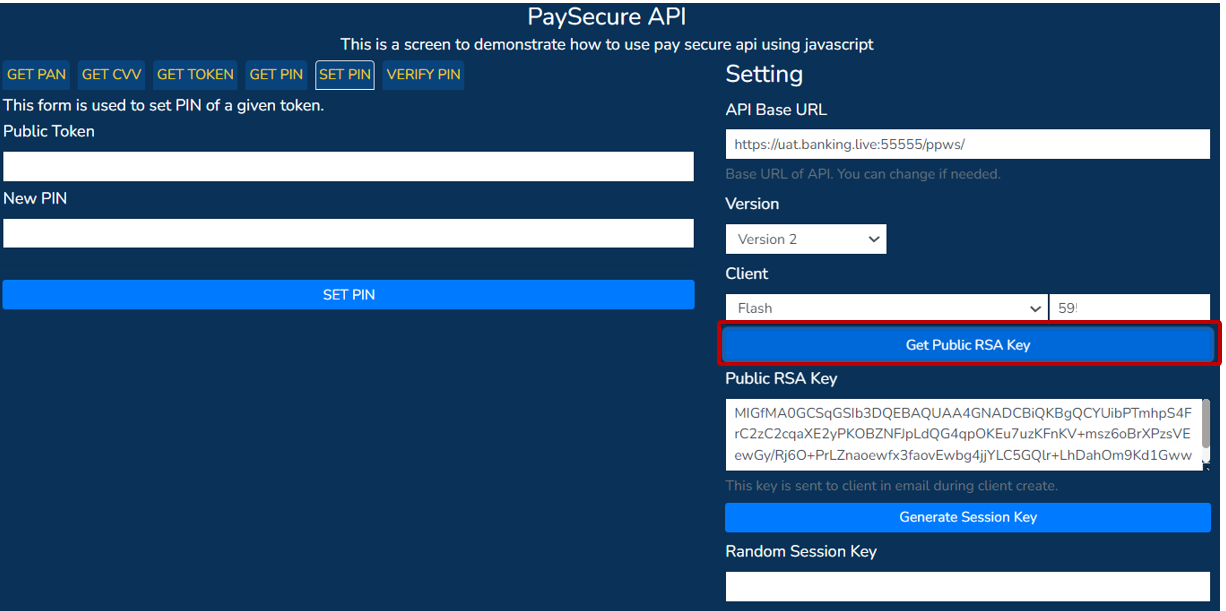
Task: Click the Client label
Action: pos(747,273)
